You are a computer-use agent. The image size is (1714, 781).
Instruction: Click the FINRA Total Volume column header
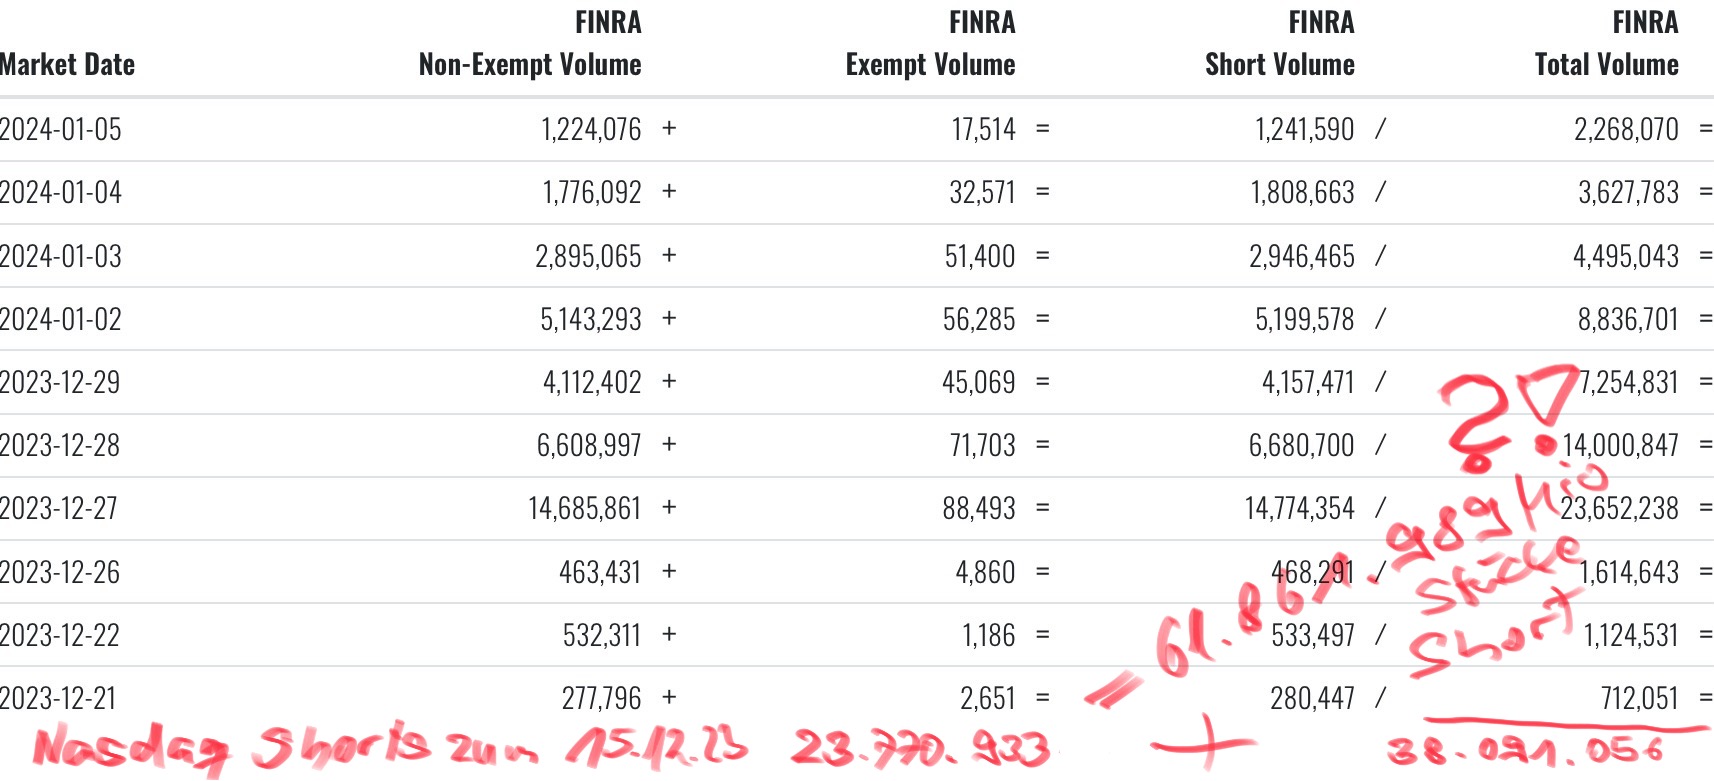[1606, 45]
